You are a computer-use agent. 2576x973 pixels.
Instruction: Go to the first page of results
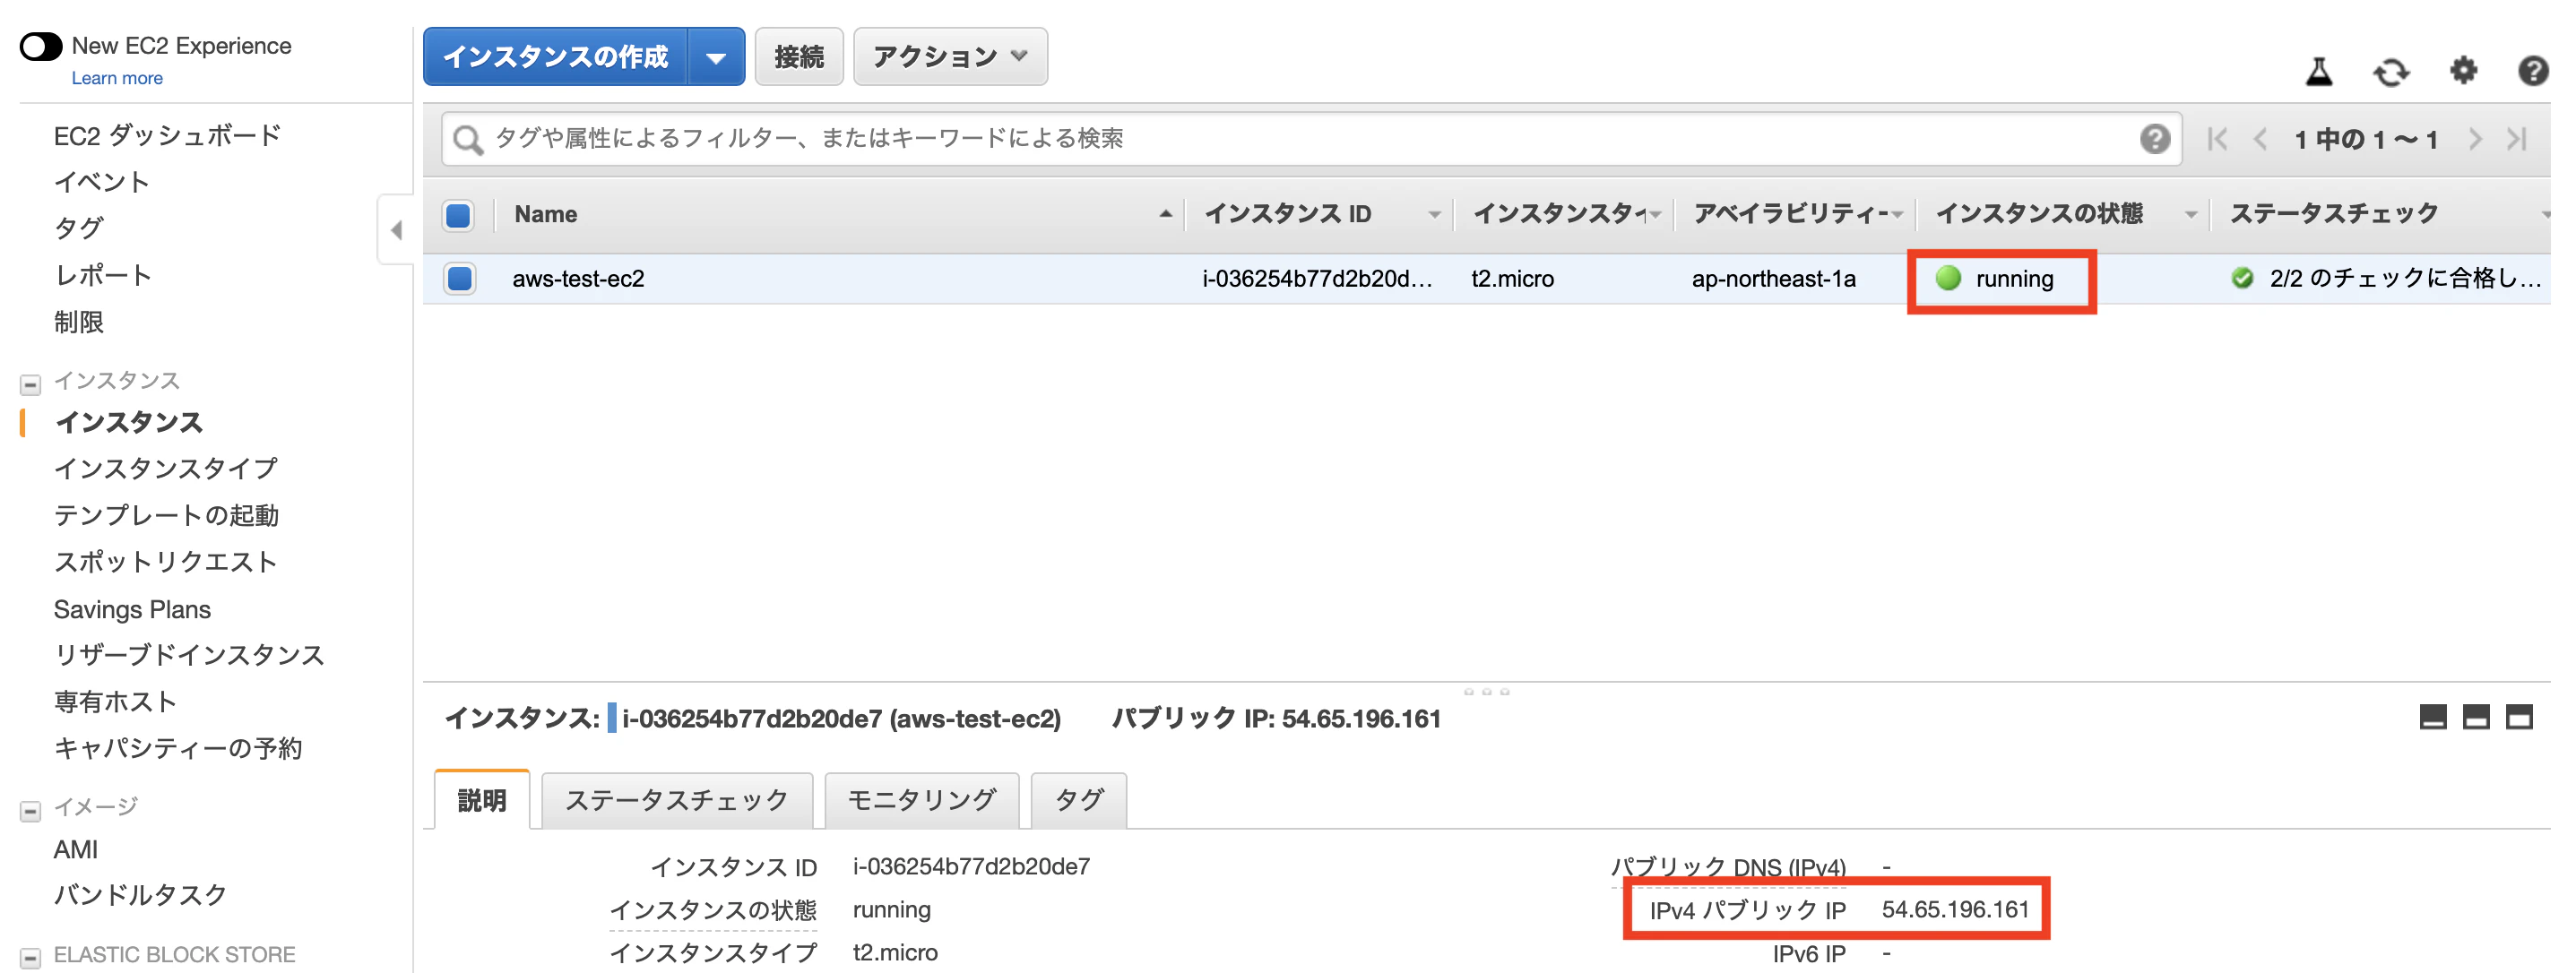(x=2217, y=139)
